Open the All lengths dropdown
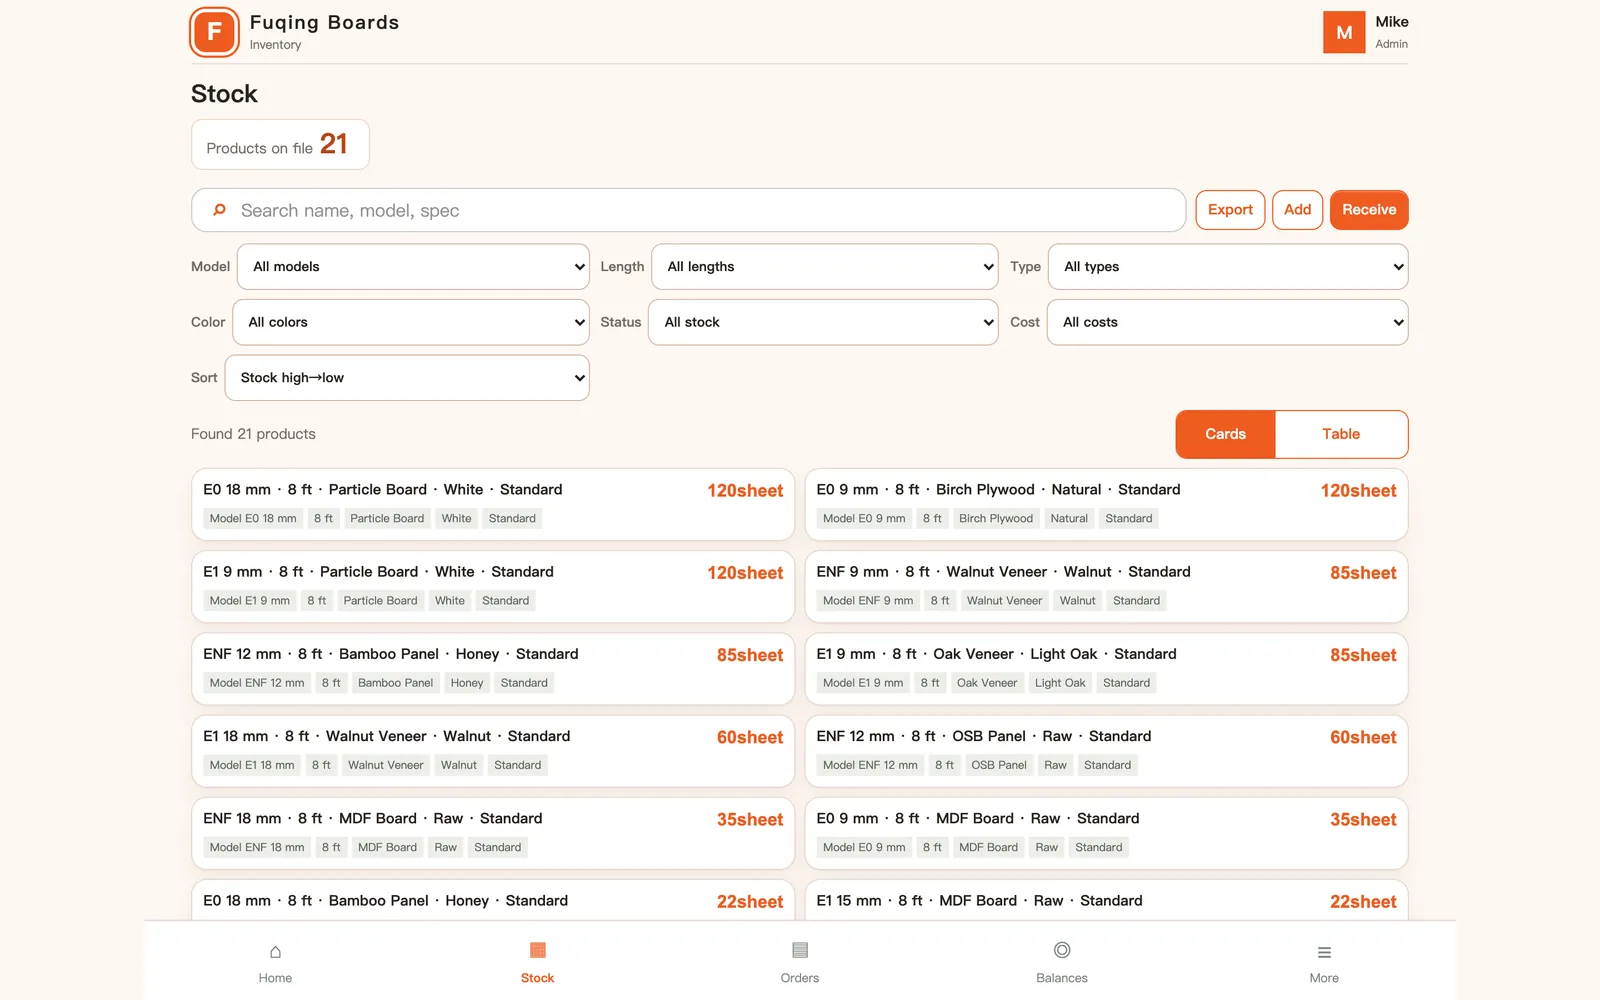 [x=825, y=267]
